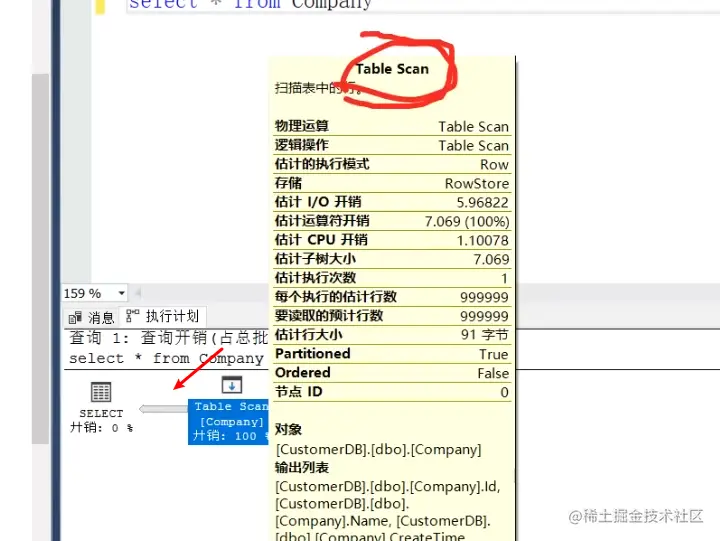The width and height of the screenshot is (720, 541).
Task: Click the 每个执行的估计行数 value 999999
Action: 484,297
